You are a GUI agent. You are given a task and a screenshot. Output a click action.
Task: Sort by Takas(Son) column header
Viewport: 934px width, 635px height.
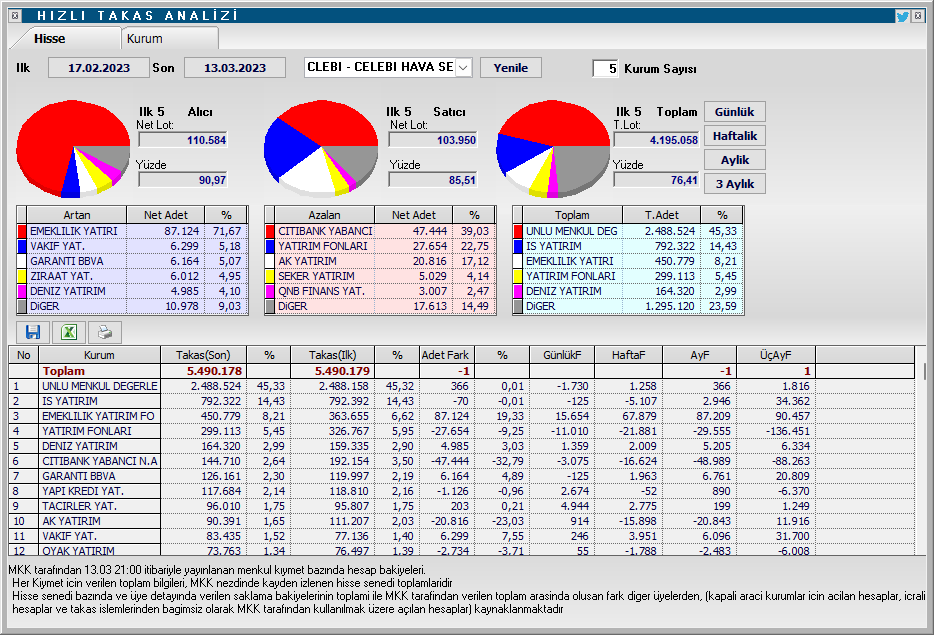click(x=203, y=354)
